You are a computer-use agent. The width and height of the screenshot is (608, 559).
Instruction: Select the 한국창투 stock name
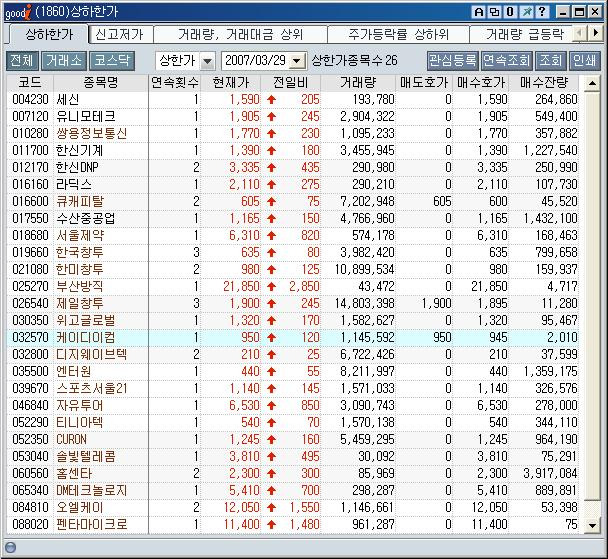(79, 253)
